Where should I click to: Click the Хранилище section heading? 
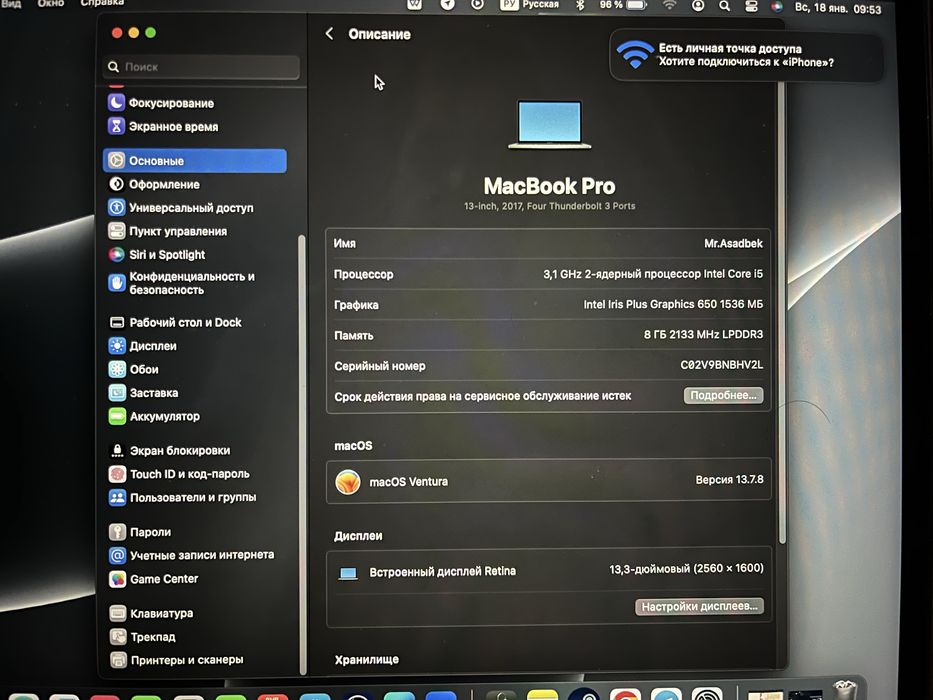point(367,660)
